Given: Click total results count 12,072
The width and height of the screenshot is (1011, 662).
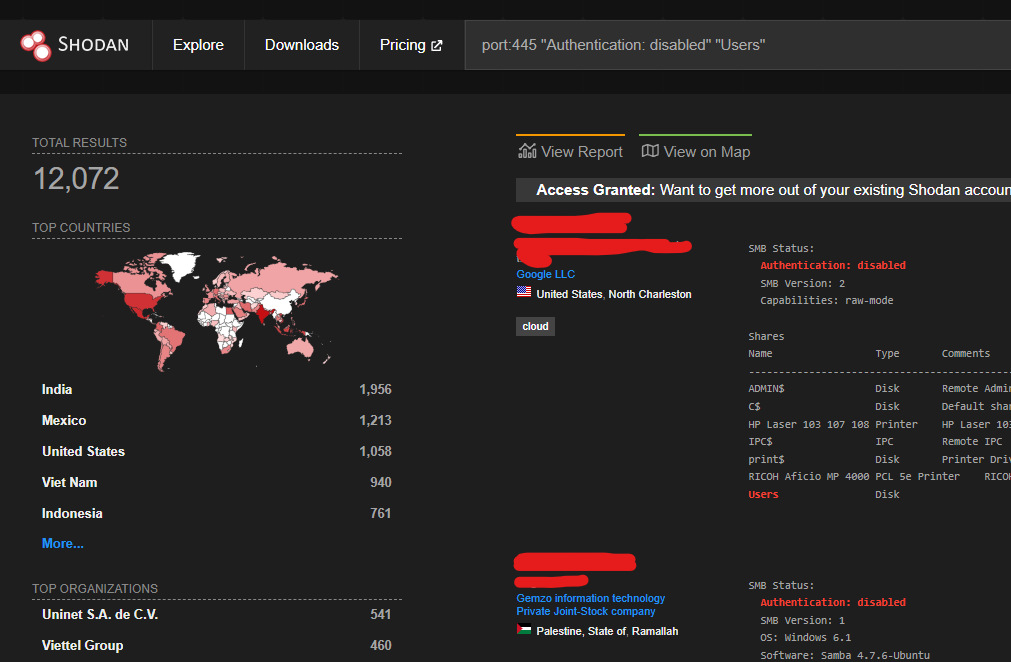Looking at the screenshot, I should 76,179.
